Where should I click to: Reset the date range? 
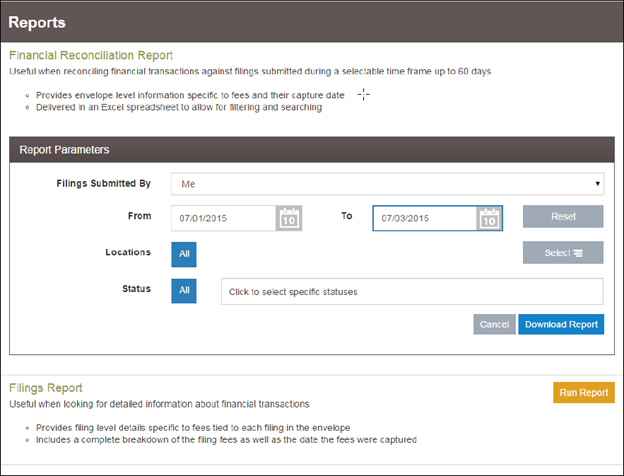[x=563, y=217]
